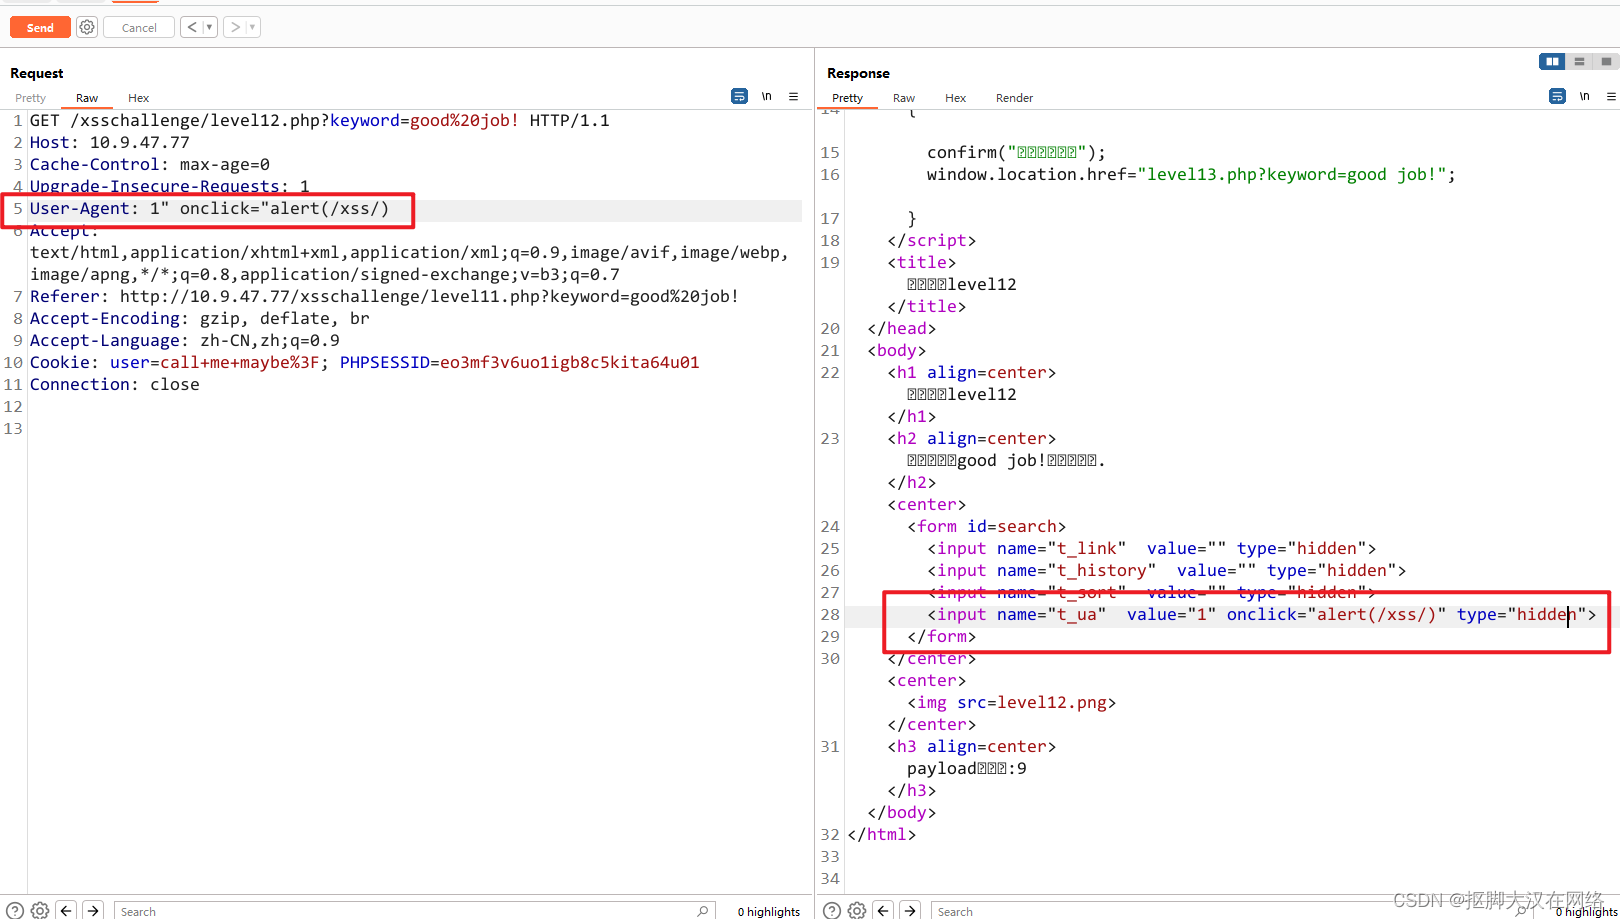Viewport: 1620px width, 919px height.
Task: Click the Cancel button
Action: click(139, 27)
